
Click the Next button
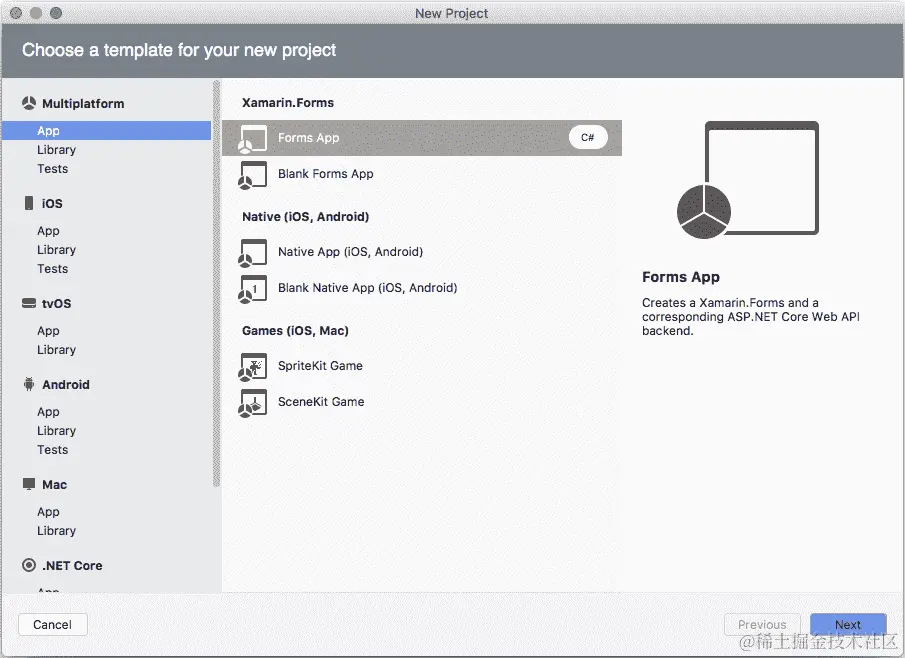tap(848, 625)
